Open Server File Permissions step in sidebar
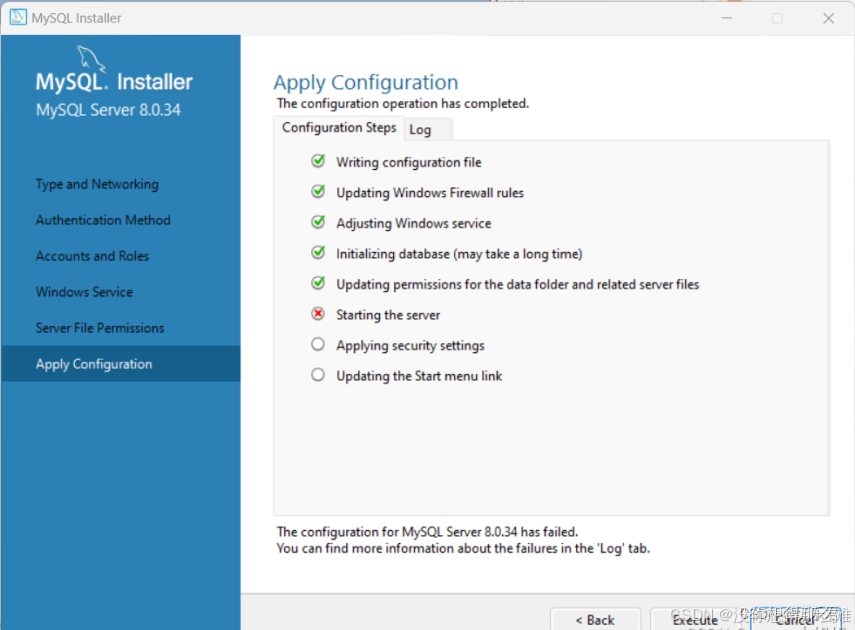Viewport: 855px width, 630px height. tap(100, 328)
